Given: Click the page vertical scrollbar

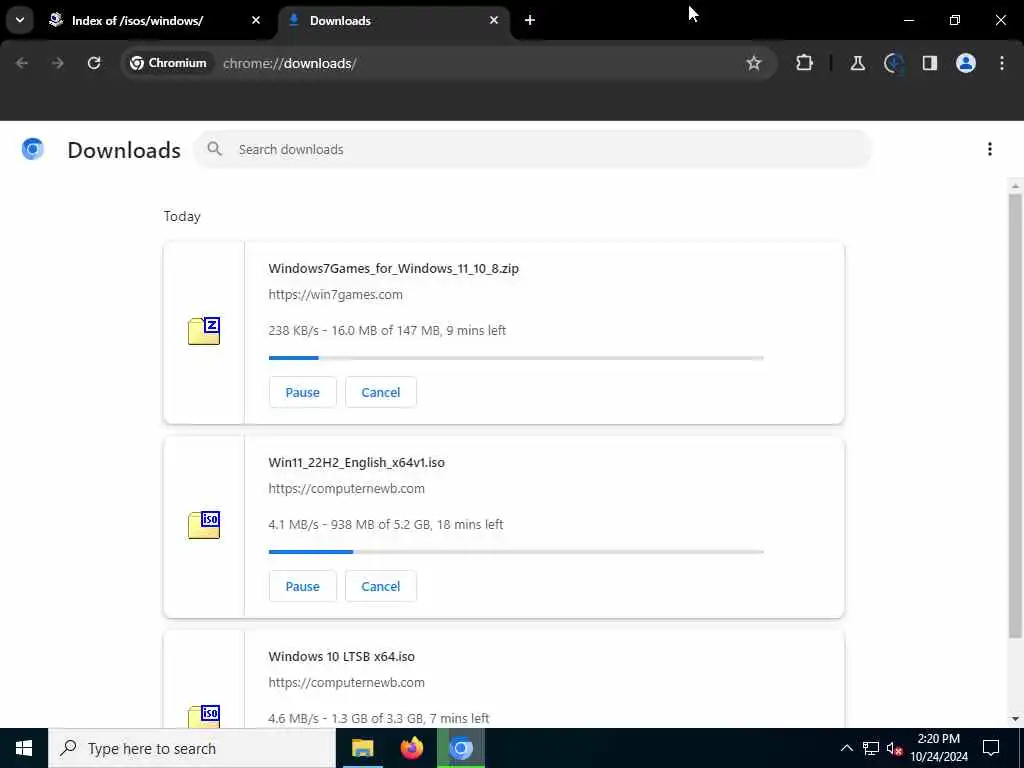Looking at the screenshot, I should tap(1015, 415).
